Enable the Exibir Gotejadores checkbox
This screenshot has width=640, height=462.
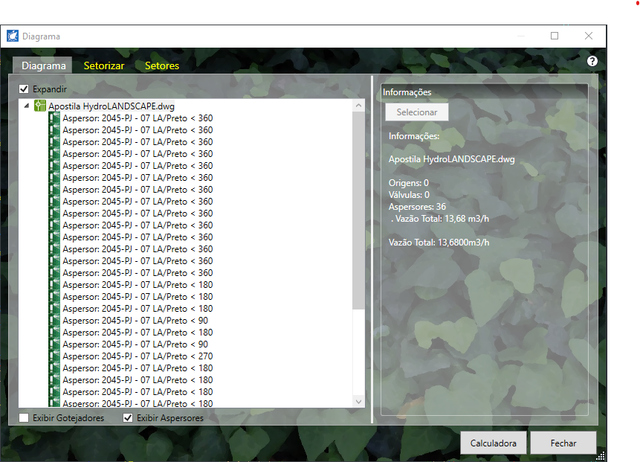[x=25, y=418]
